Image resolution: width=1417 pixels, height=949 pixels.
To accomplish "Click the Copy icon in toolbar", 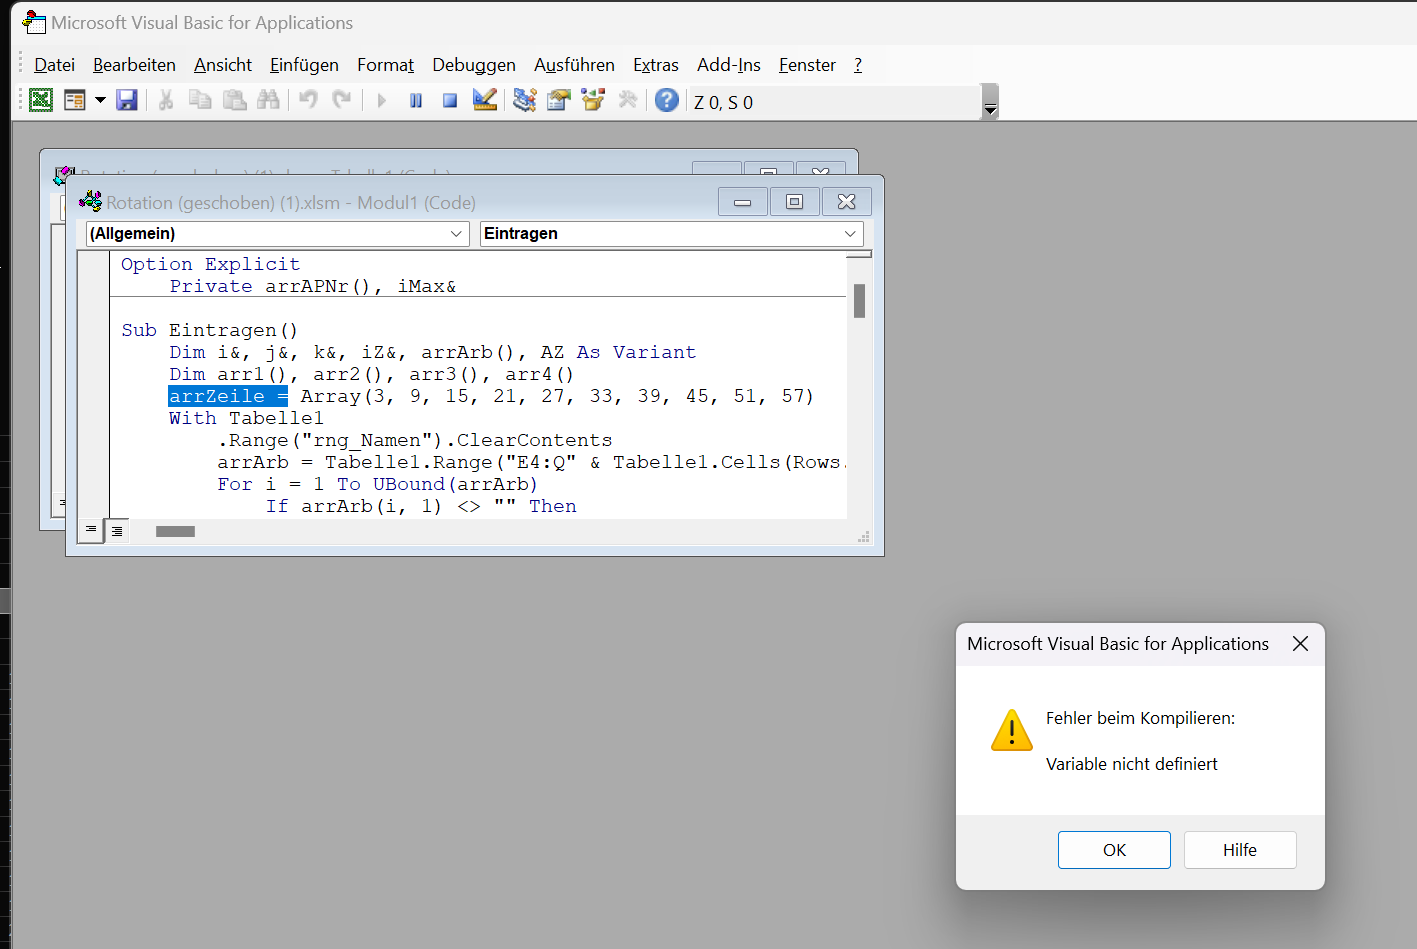I will pos(200,100).
